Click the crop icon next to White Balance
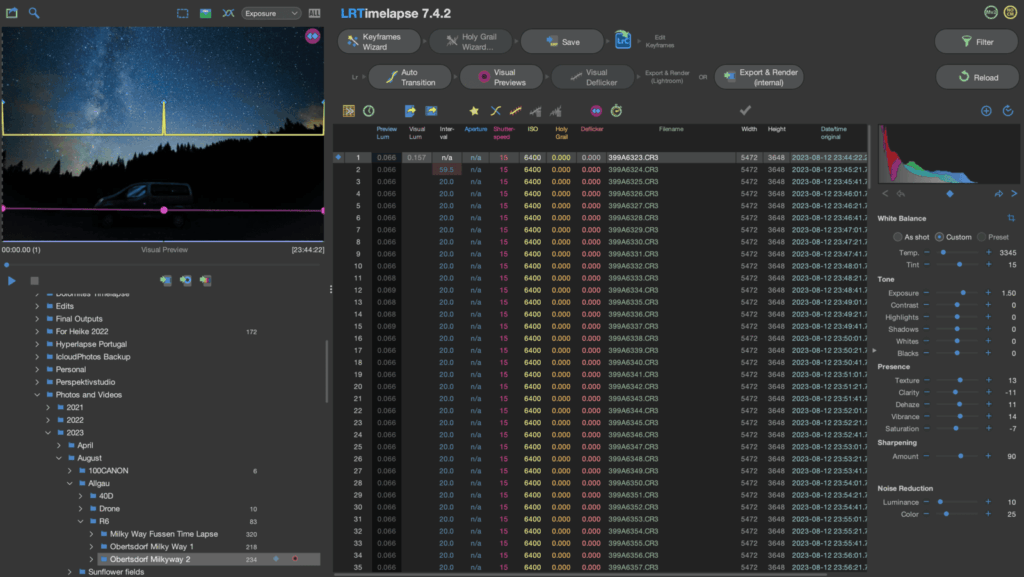 [x=1011, y=219]
